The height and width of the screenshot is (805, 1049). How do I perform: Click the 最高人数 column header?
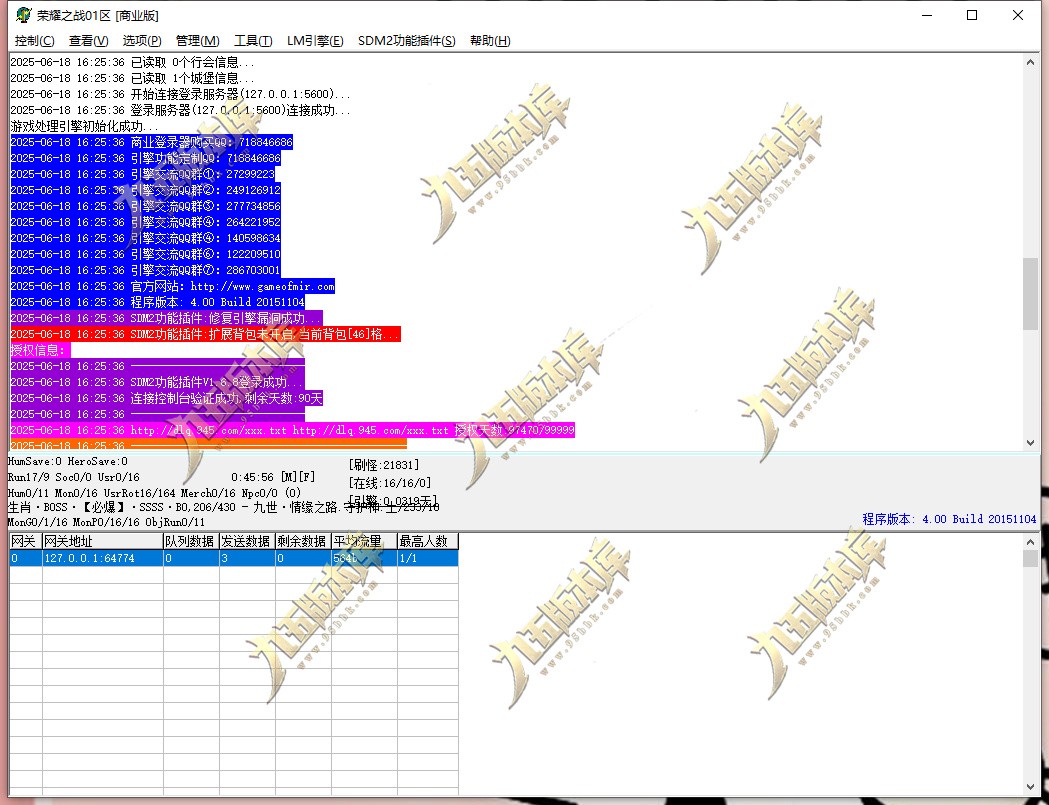(427, 541)
